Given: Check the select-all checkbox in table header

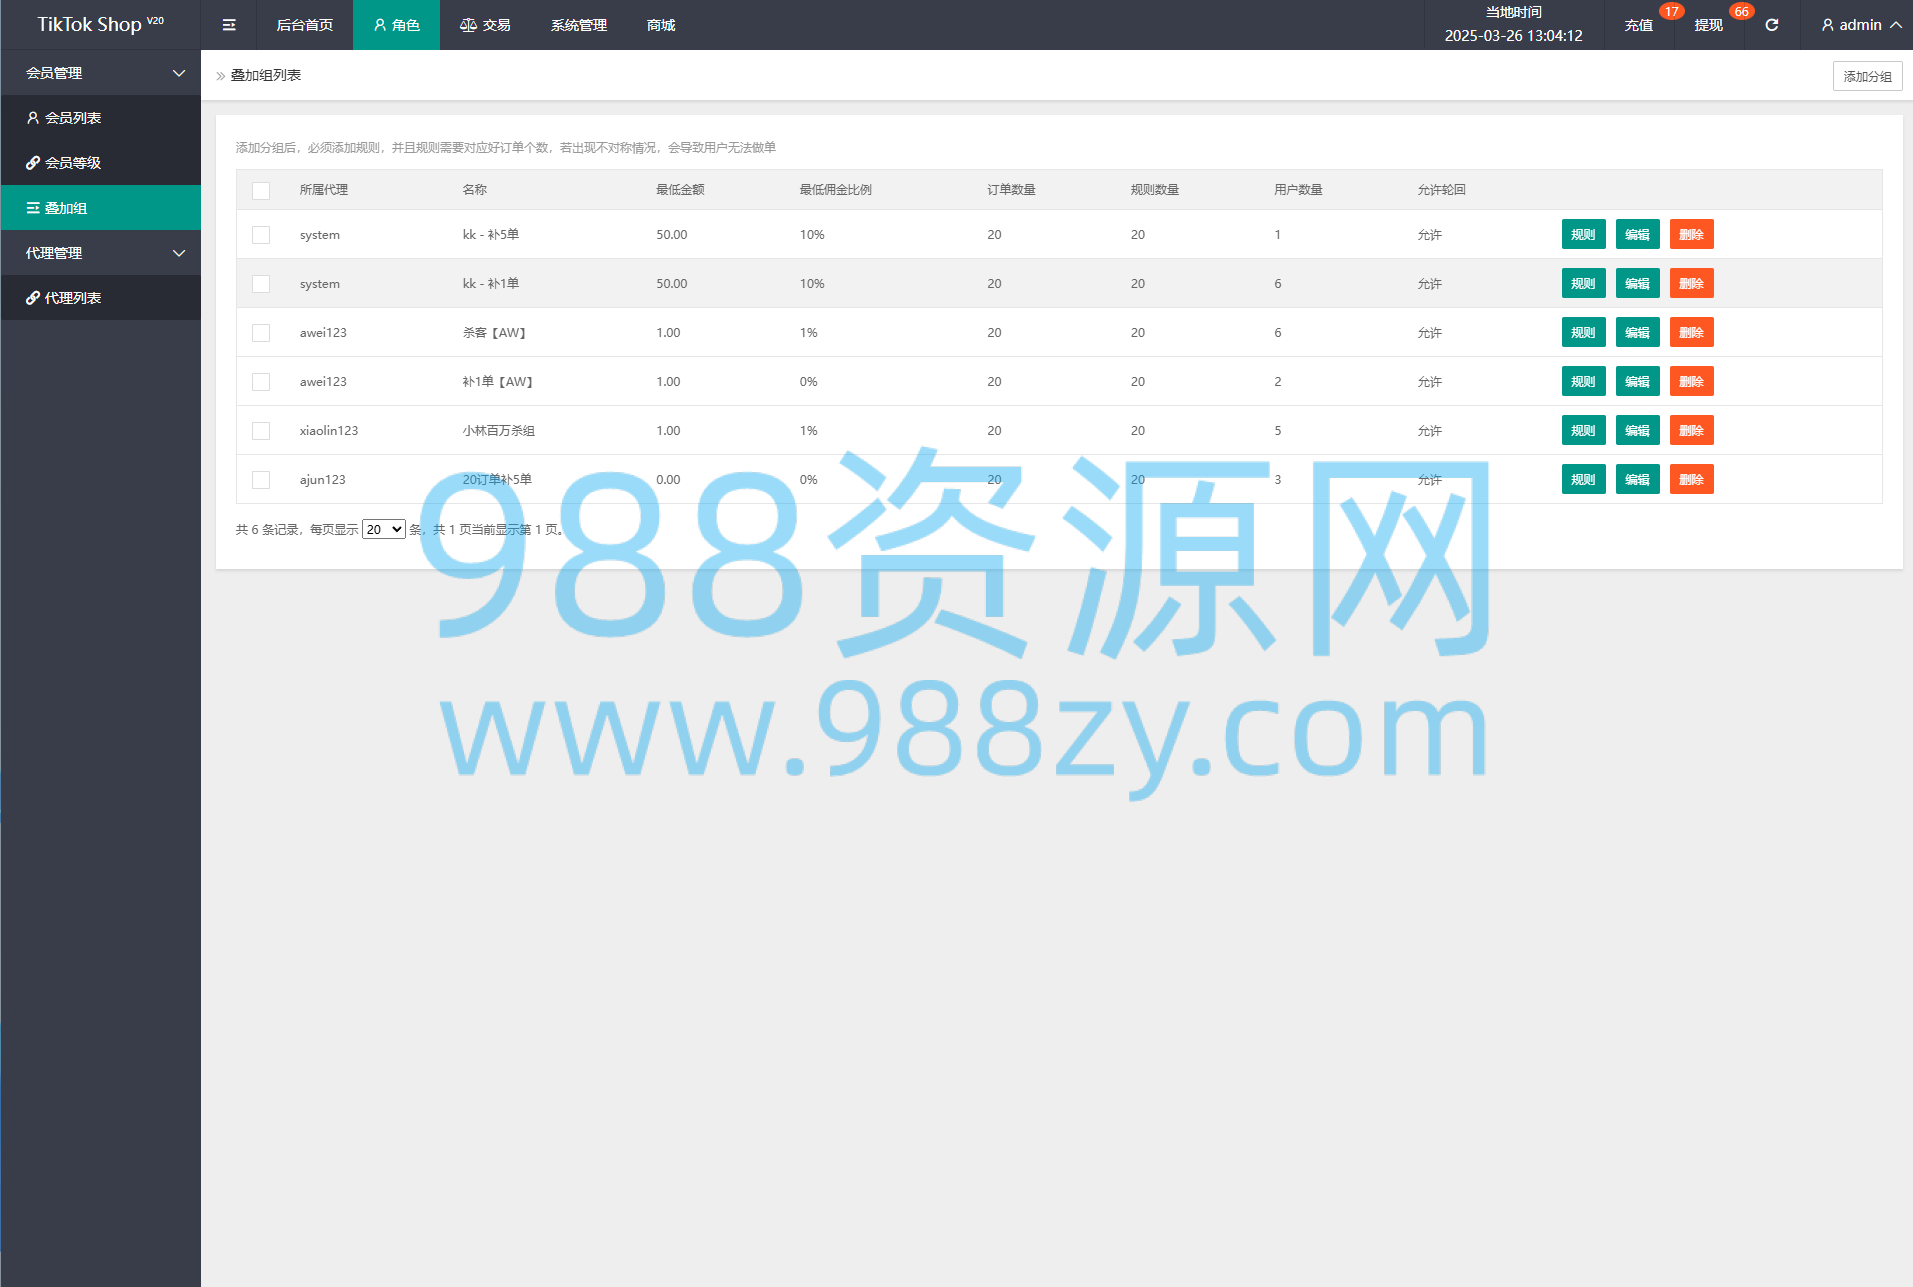Looking at the screenshot, I should click(x=261, y=190).
